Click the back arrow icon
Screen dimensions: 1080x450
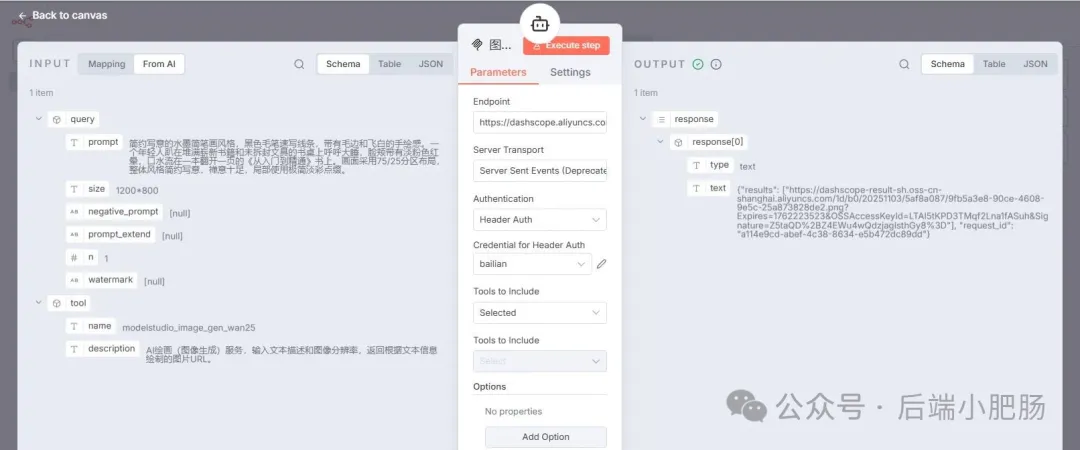click(22, 16)
